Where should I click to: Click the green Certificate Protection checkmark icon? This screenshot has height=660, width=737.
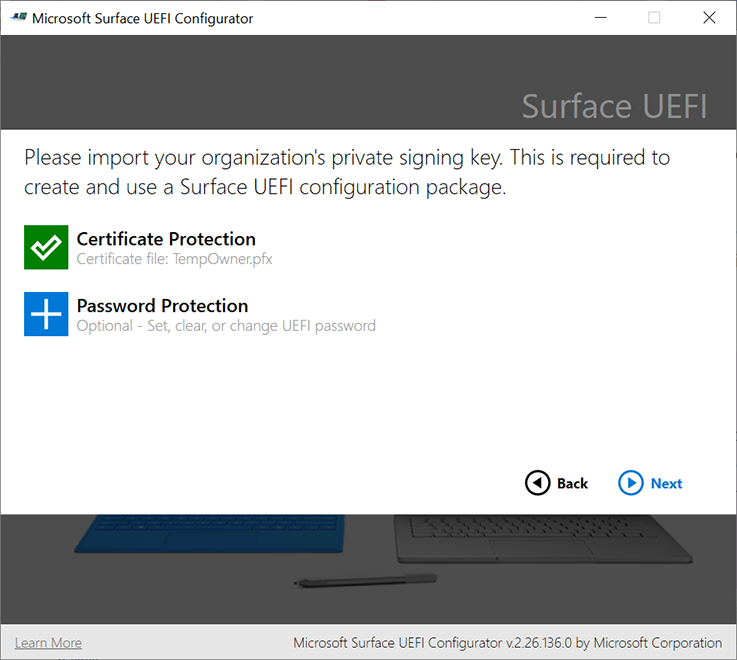pos(46,247)
